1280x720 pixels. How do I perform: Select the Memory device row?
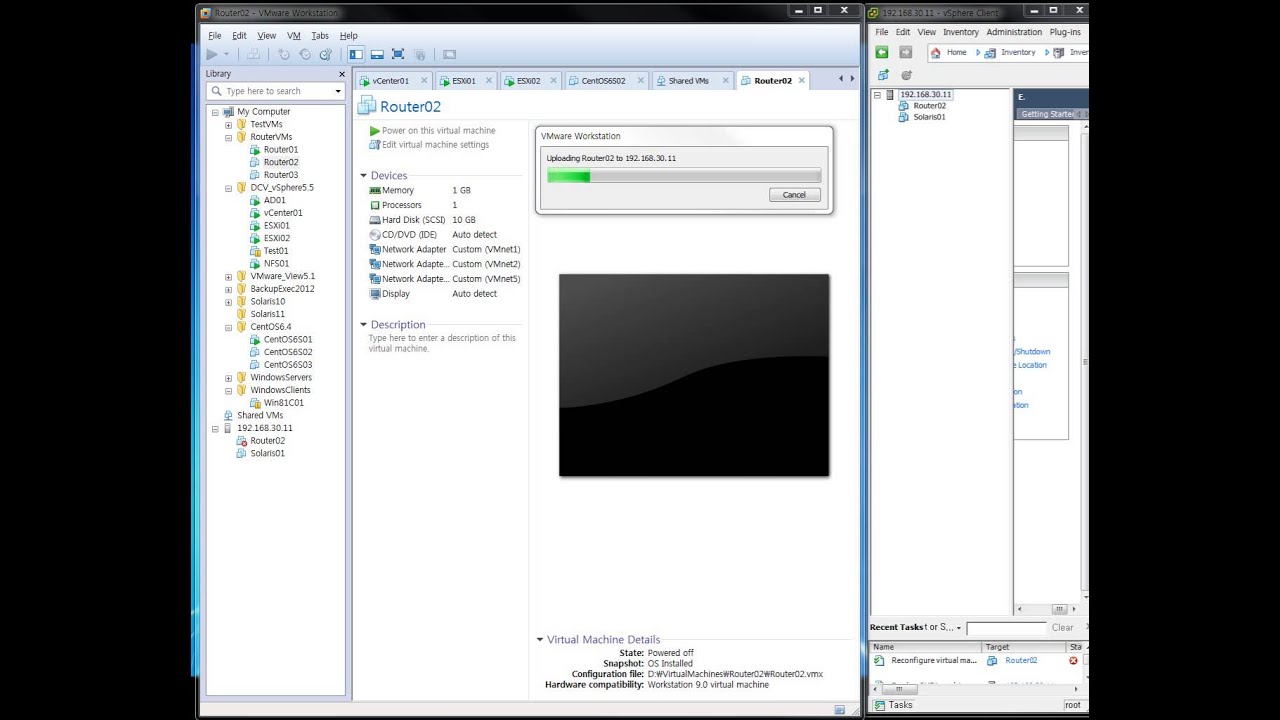coord(445,190)
